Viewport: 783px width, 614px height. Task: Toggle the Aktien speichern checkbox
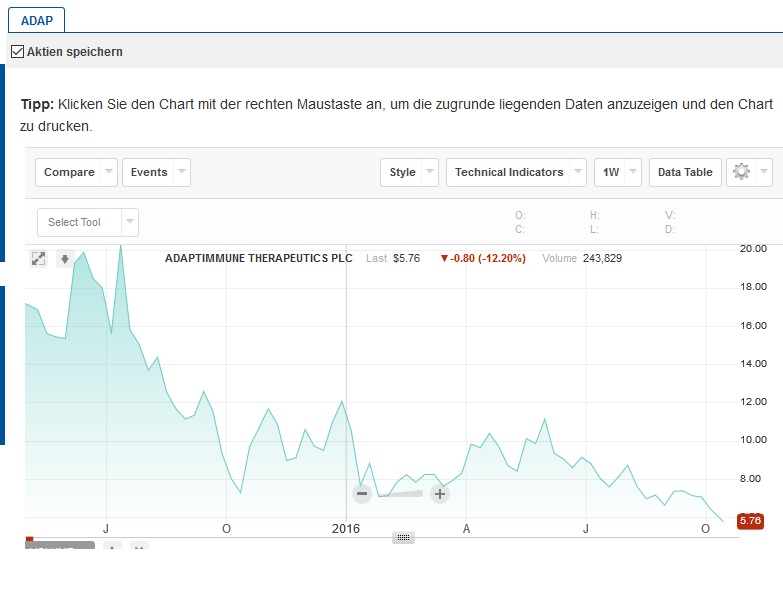(17, 51)
